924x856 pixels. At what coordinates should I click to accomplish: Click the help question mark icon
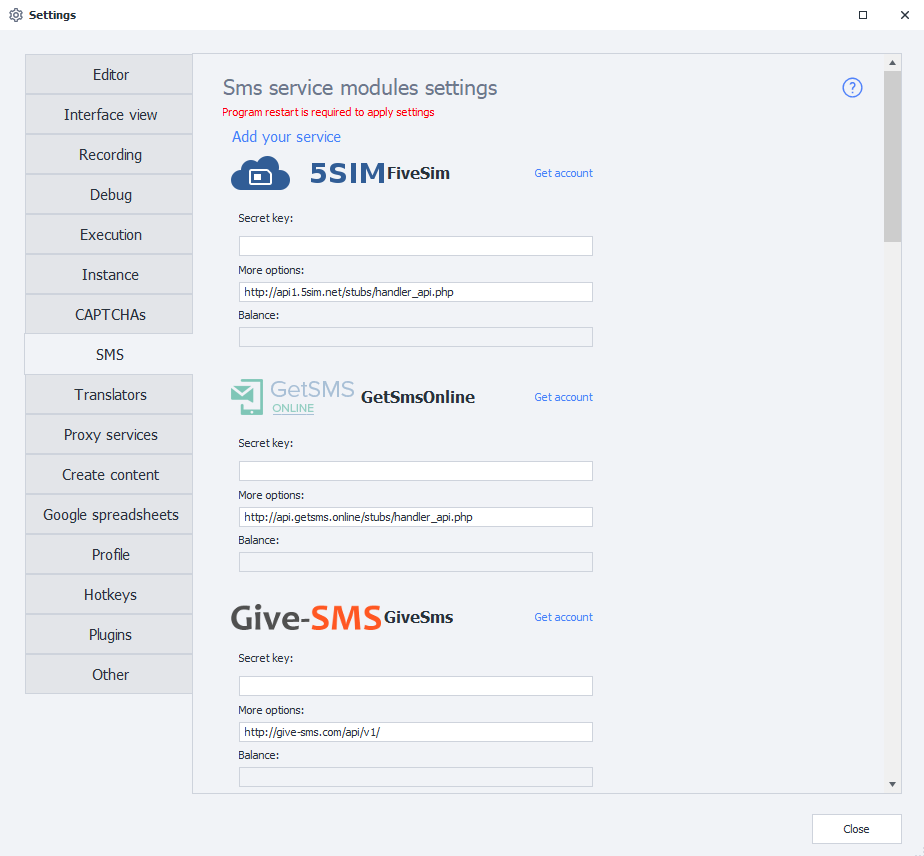pos(852,88)
